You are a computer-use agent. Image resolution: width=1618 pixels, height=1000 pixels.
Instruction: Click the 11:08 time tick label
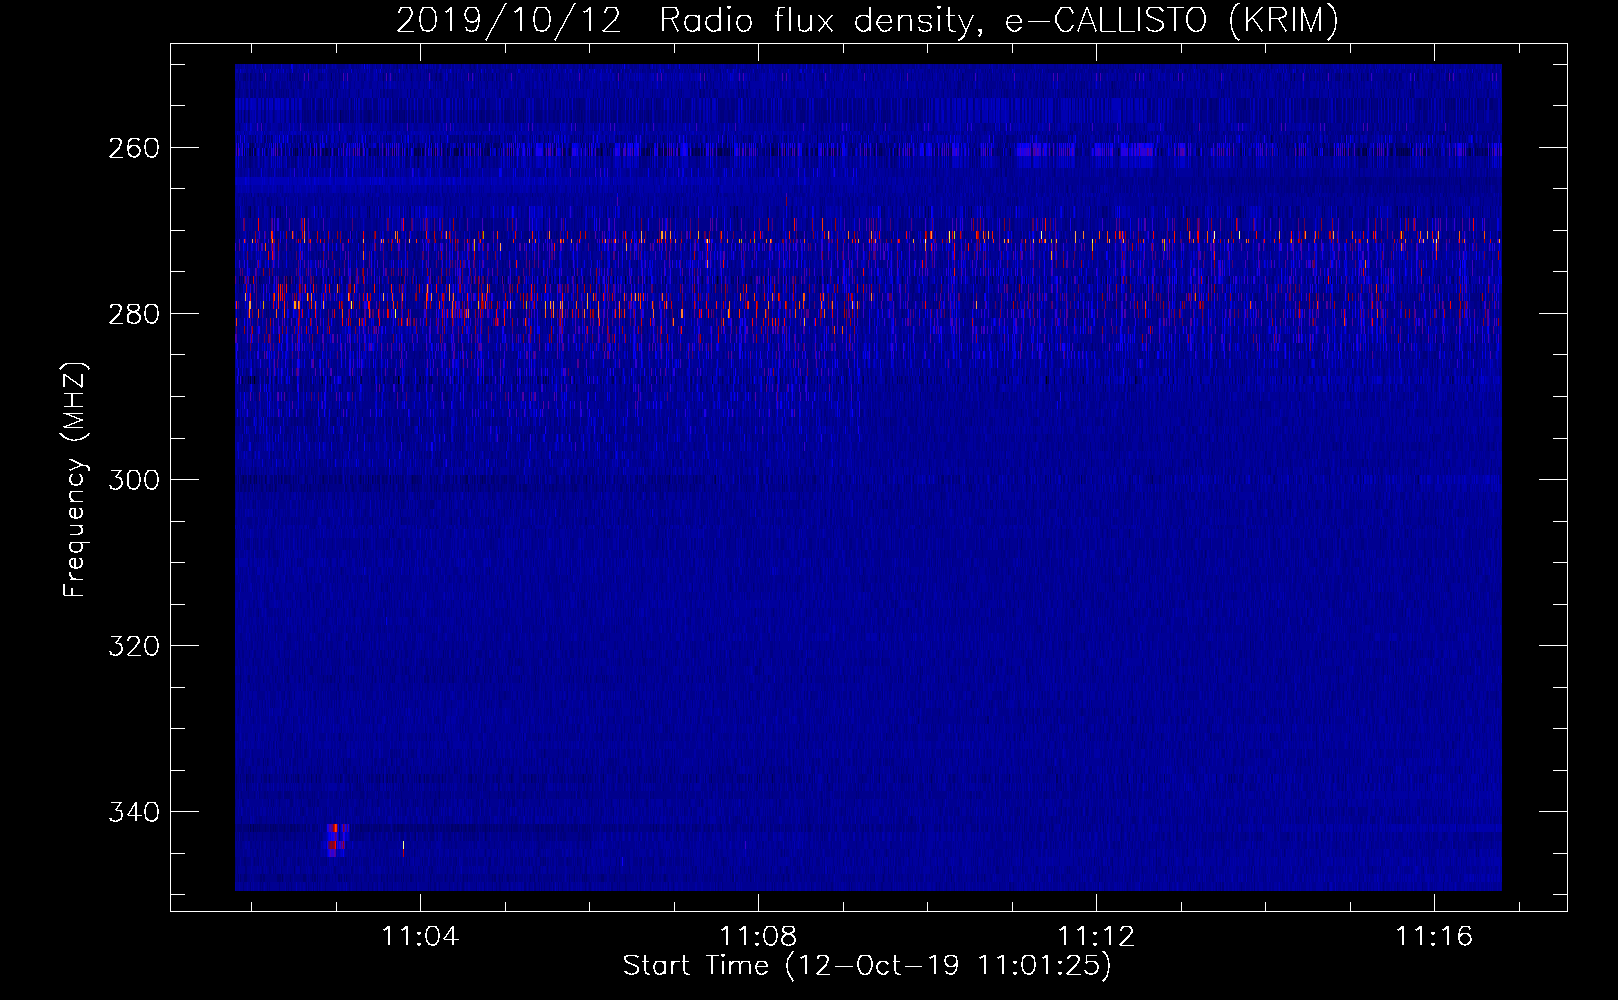point(758,936)
